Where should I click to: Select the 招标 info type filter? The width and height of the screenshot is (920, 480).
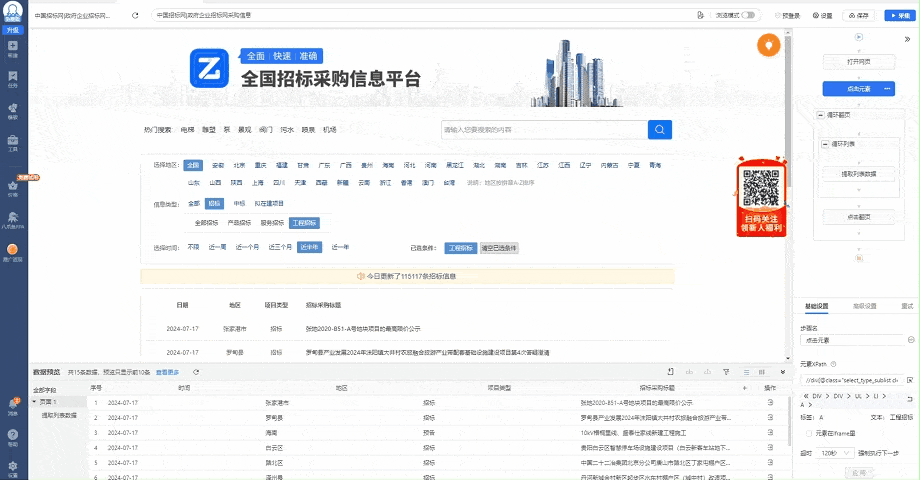click(214, 204)
